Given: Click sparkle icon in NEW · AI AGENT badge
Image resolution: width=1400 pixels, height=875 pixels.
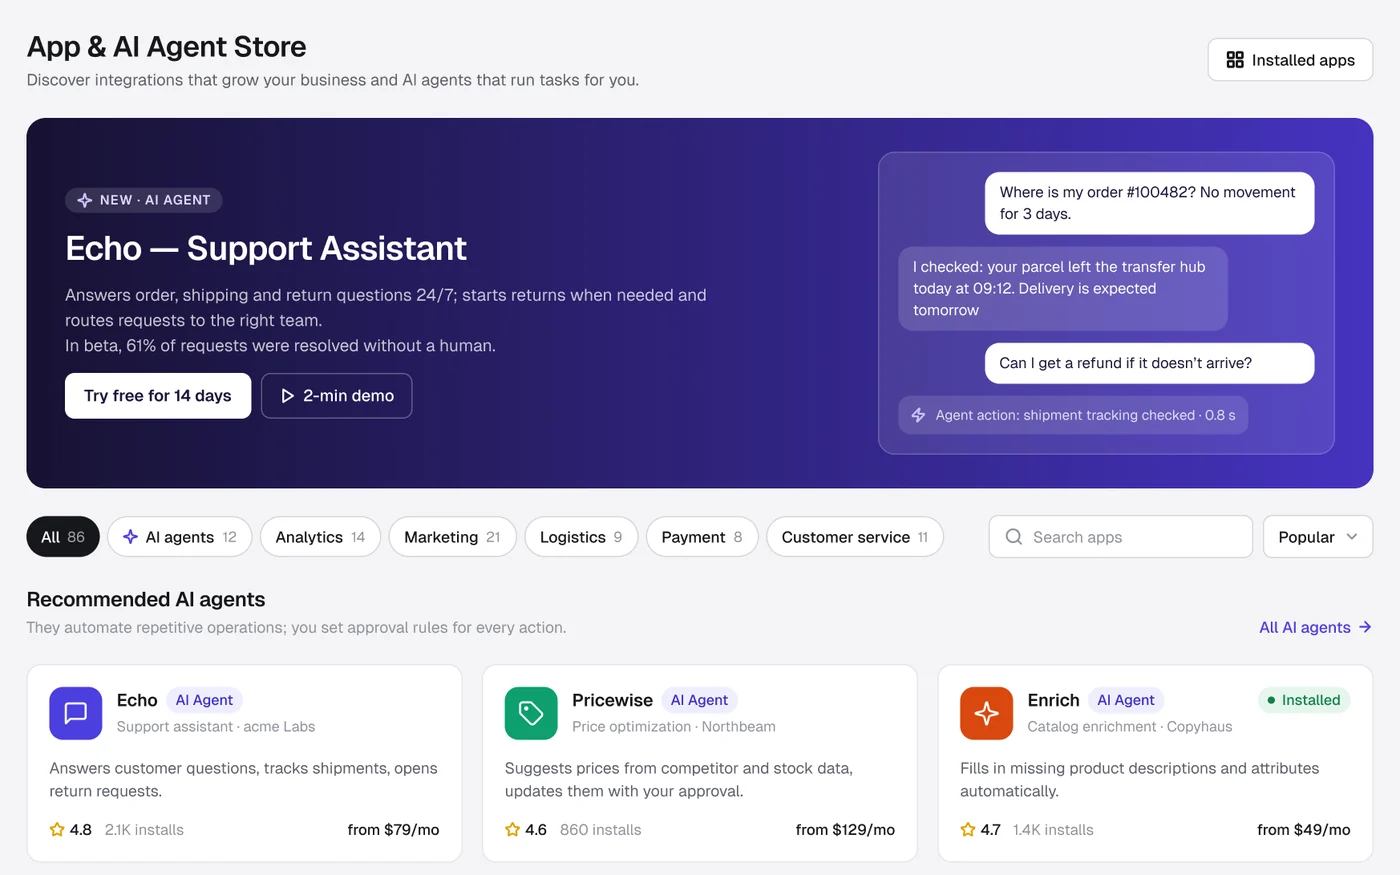Looking at the screenshot, I should click(x=85, y=200).
